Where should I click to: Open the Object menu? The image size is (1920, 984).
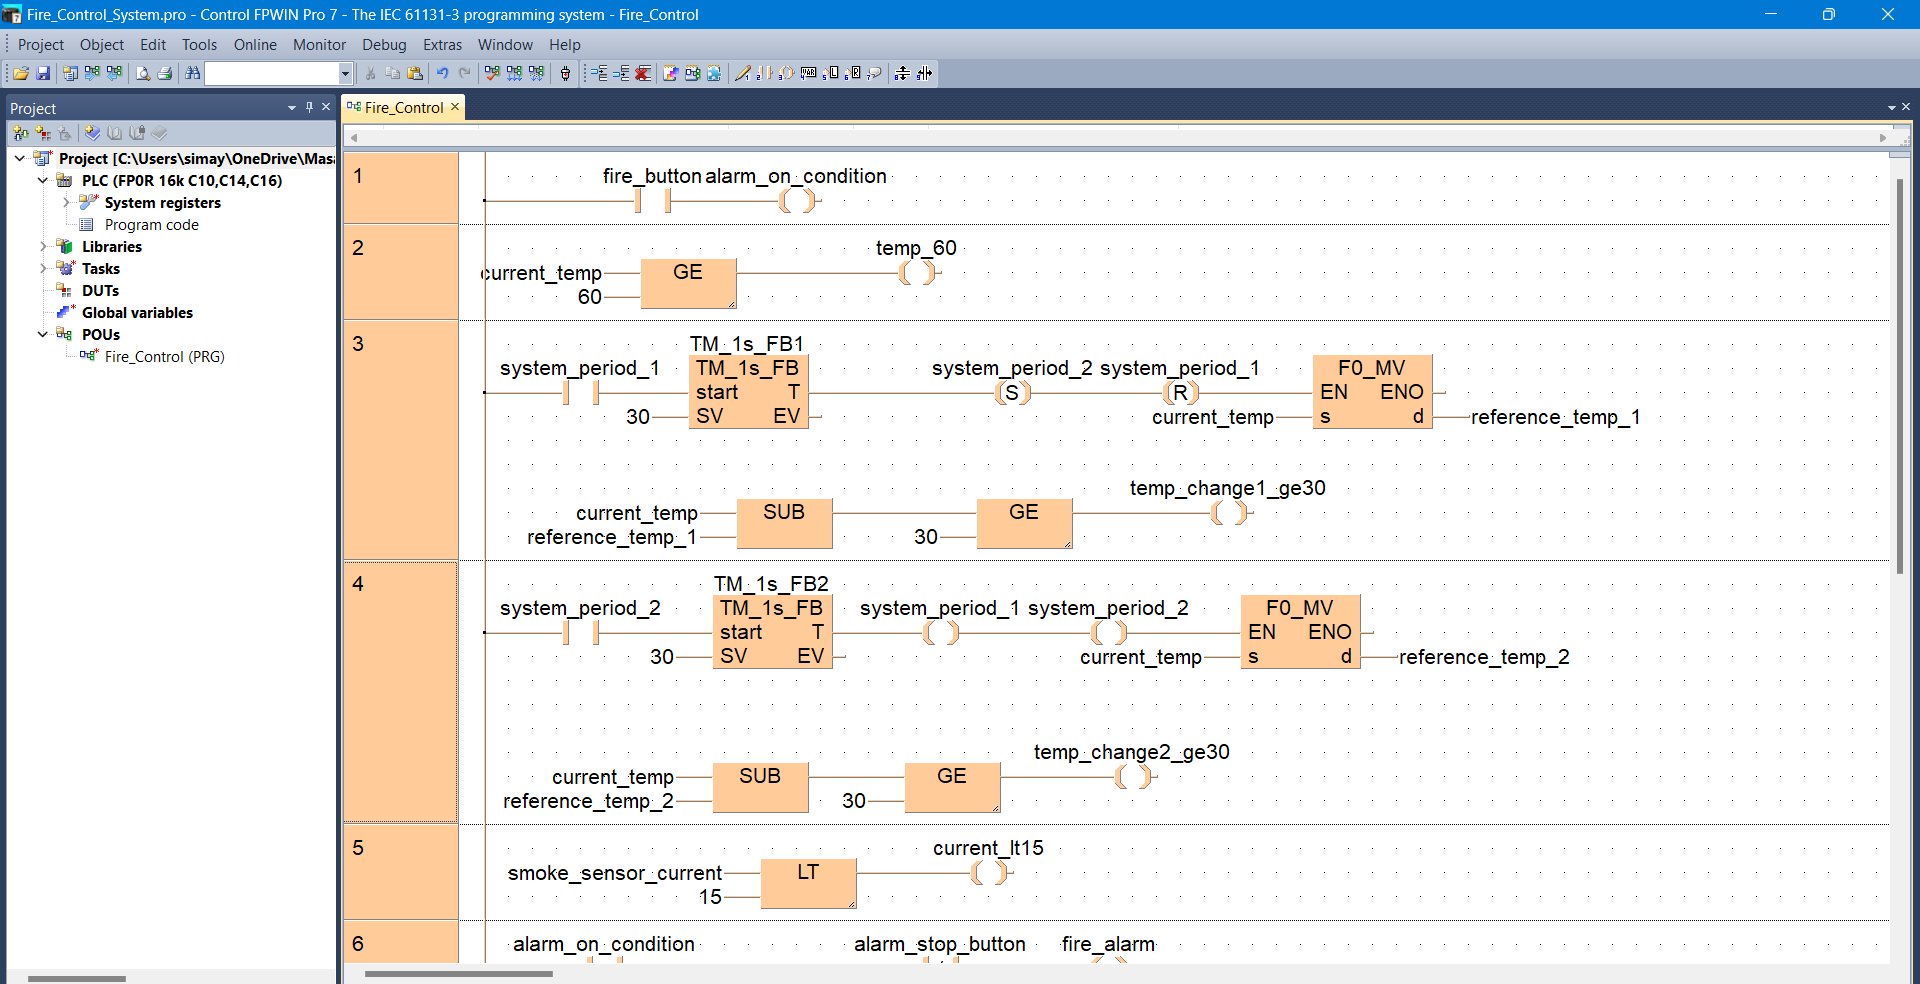tap(102, 45)
